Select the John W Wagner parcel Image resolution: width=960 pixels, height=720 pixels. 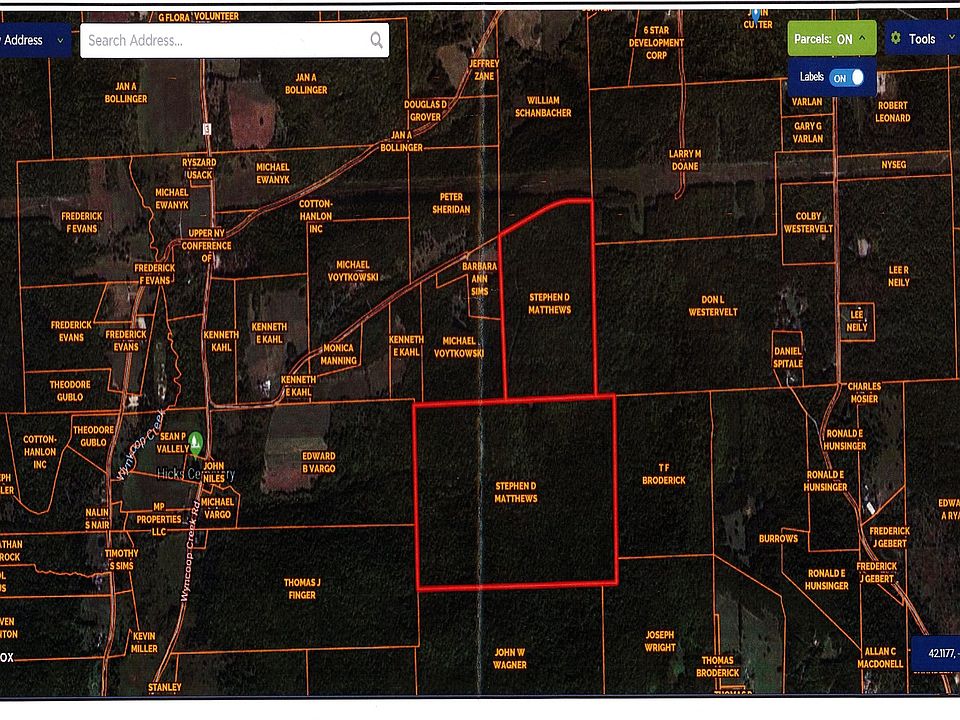[509, 658]
